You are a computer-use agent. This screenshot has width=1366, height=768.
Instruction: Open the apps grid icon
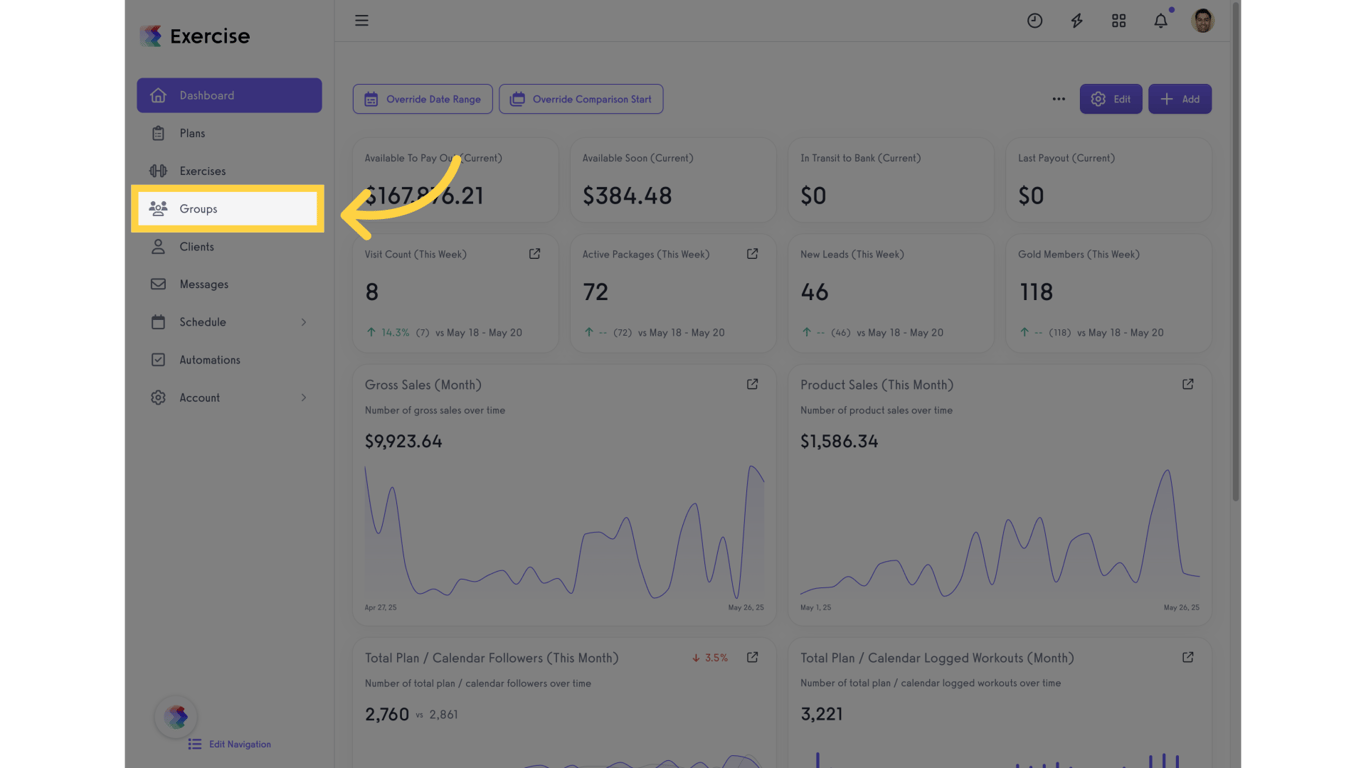coord(1119,20)
